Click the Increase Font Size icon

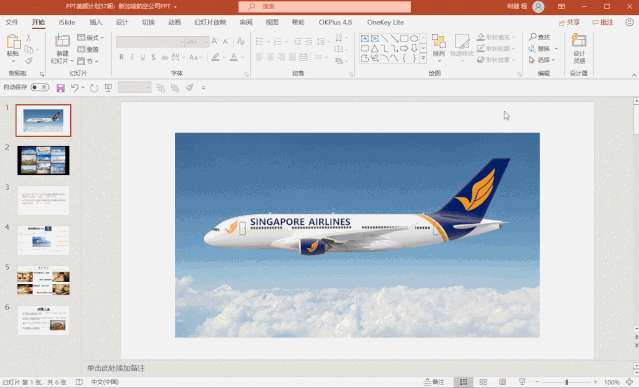point(215,41)
